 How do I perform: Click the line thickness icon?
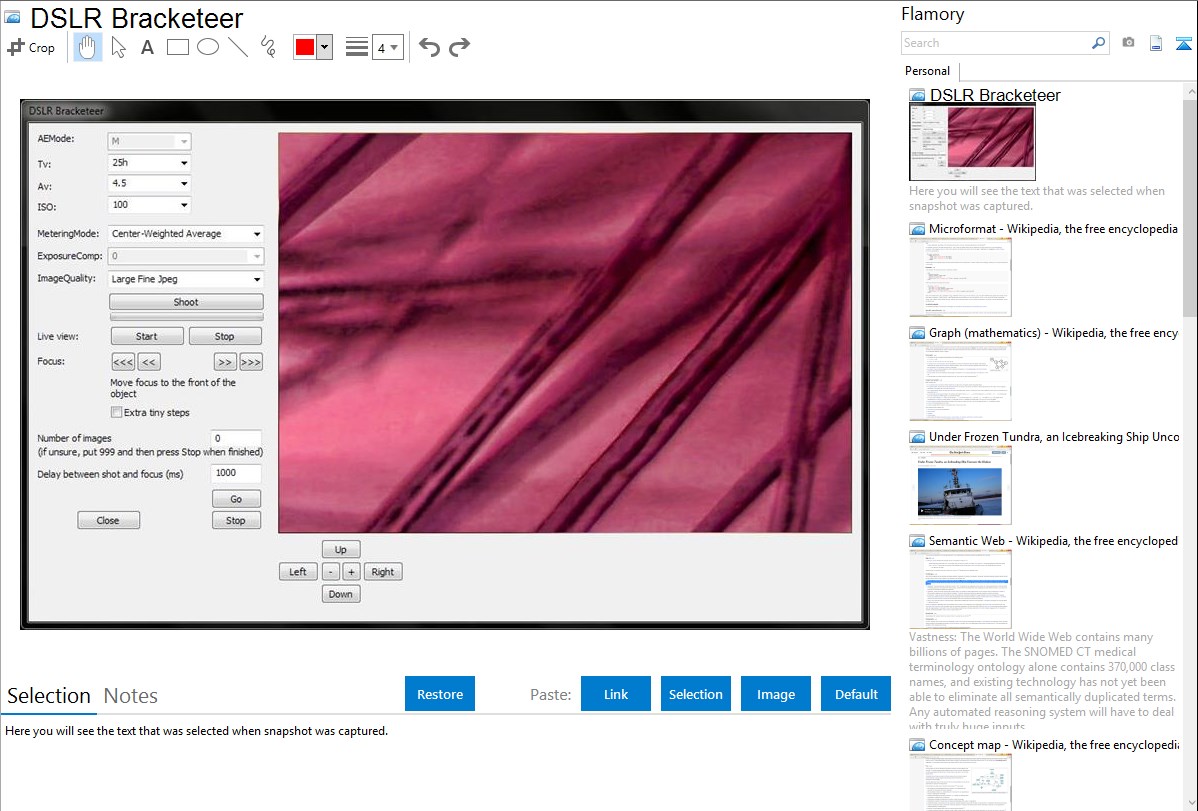pos(356,47)
